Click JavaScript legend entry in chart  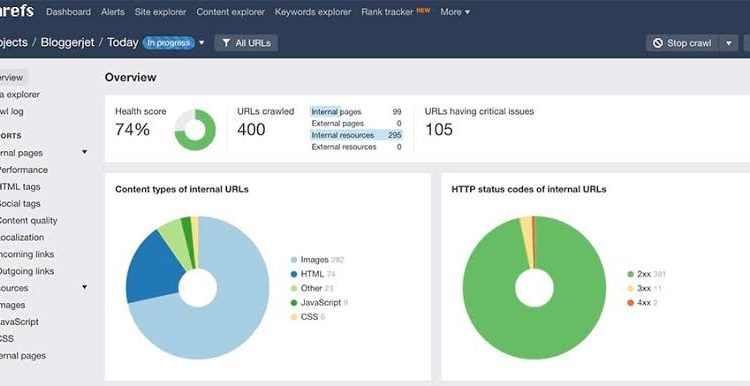tap(319, 302)
